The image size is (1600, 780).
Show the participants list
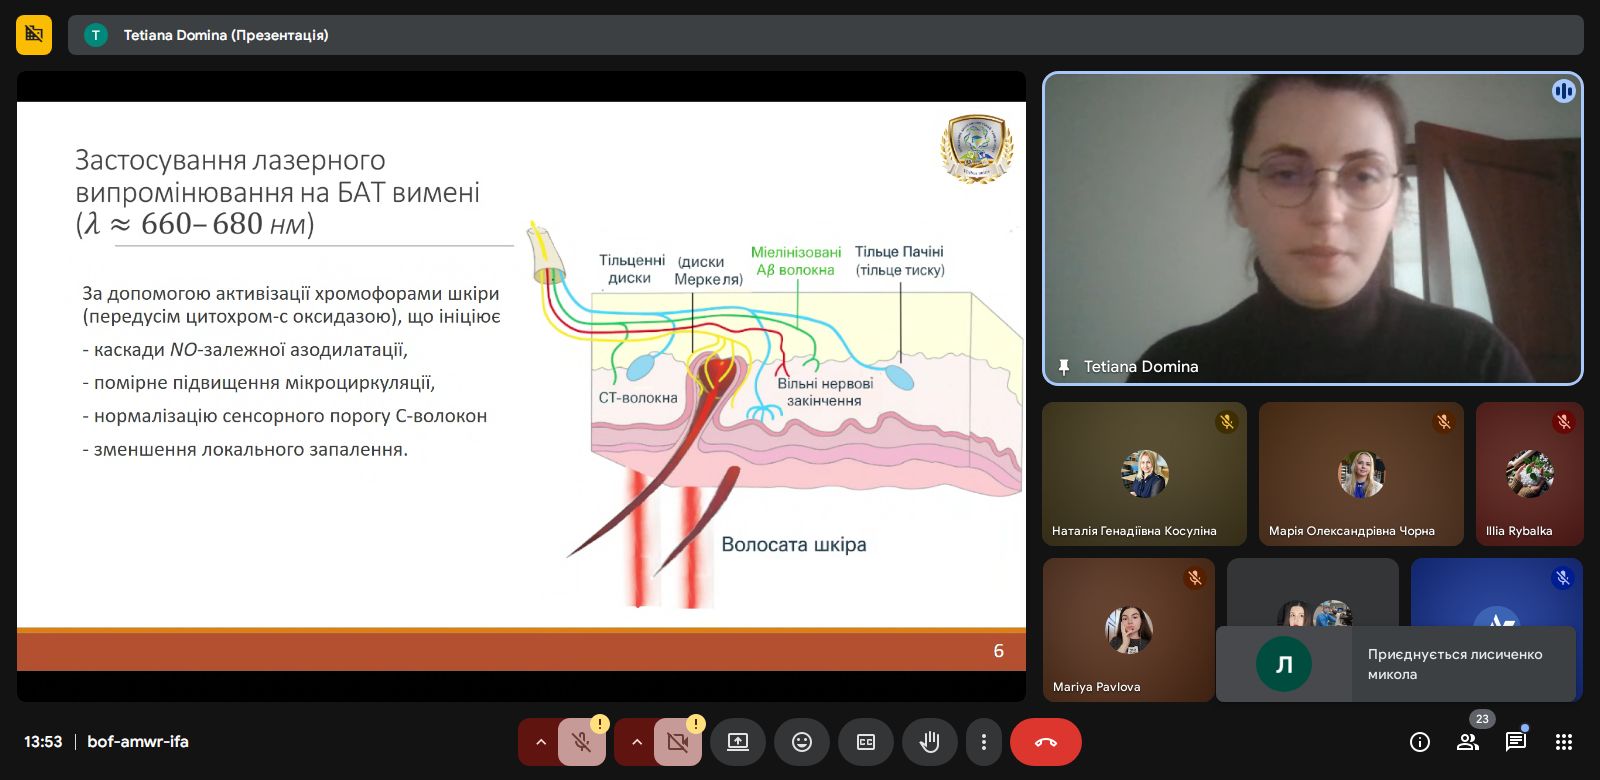[x=1467, y=742]
